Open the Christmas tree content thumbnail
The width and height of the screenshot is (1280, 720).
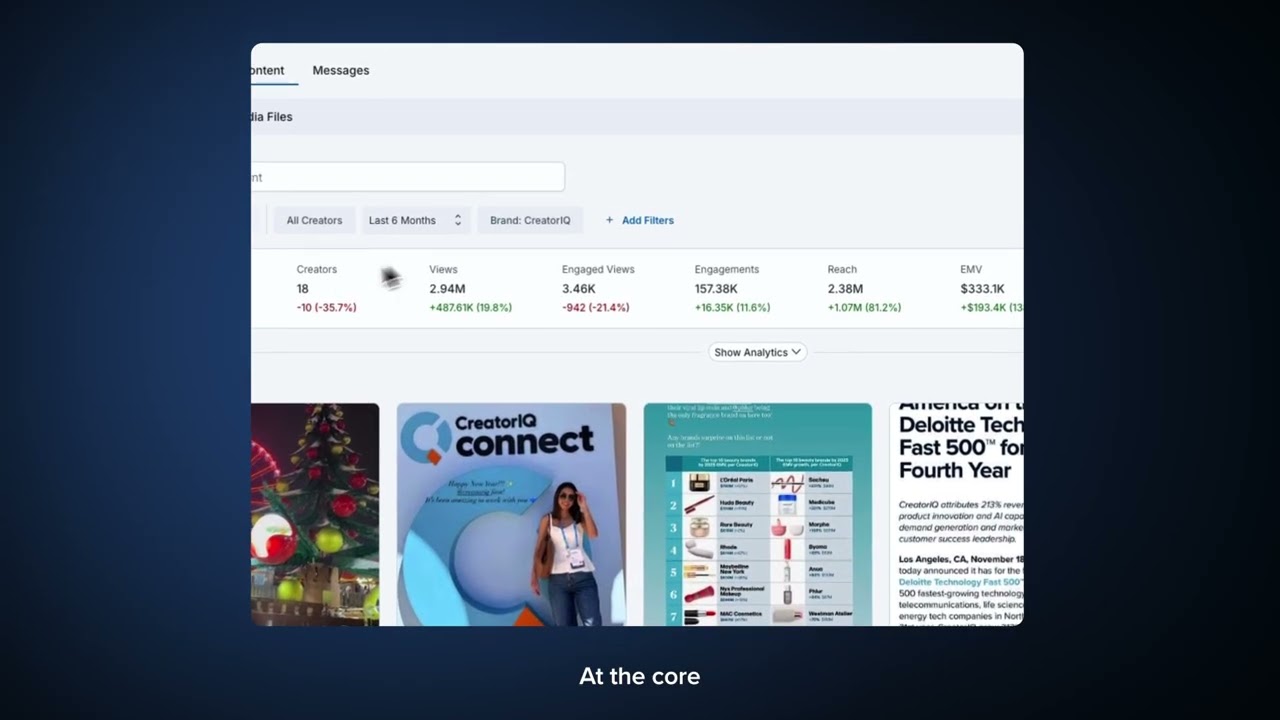point(315,515)
